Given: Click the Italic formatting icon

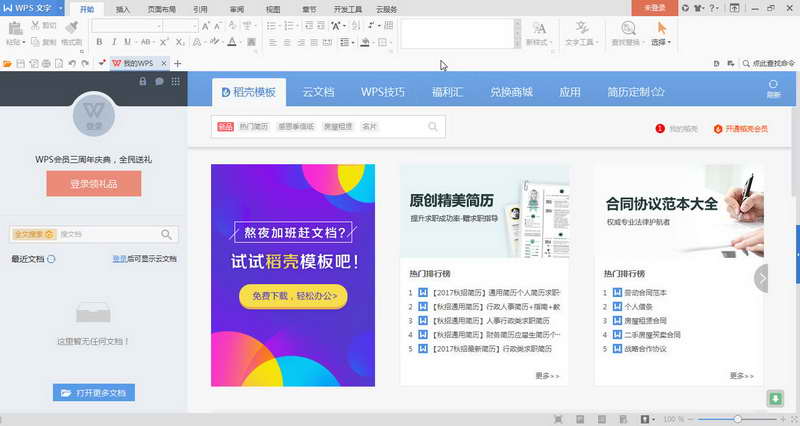Looking at the screenshot, I should [114, 42].
